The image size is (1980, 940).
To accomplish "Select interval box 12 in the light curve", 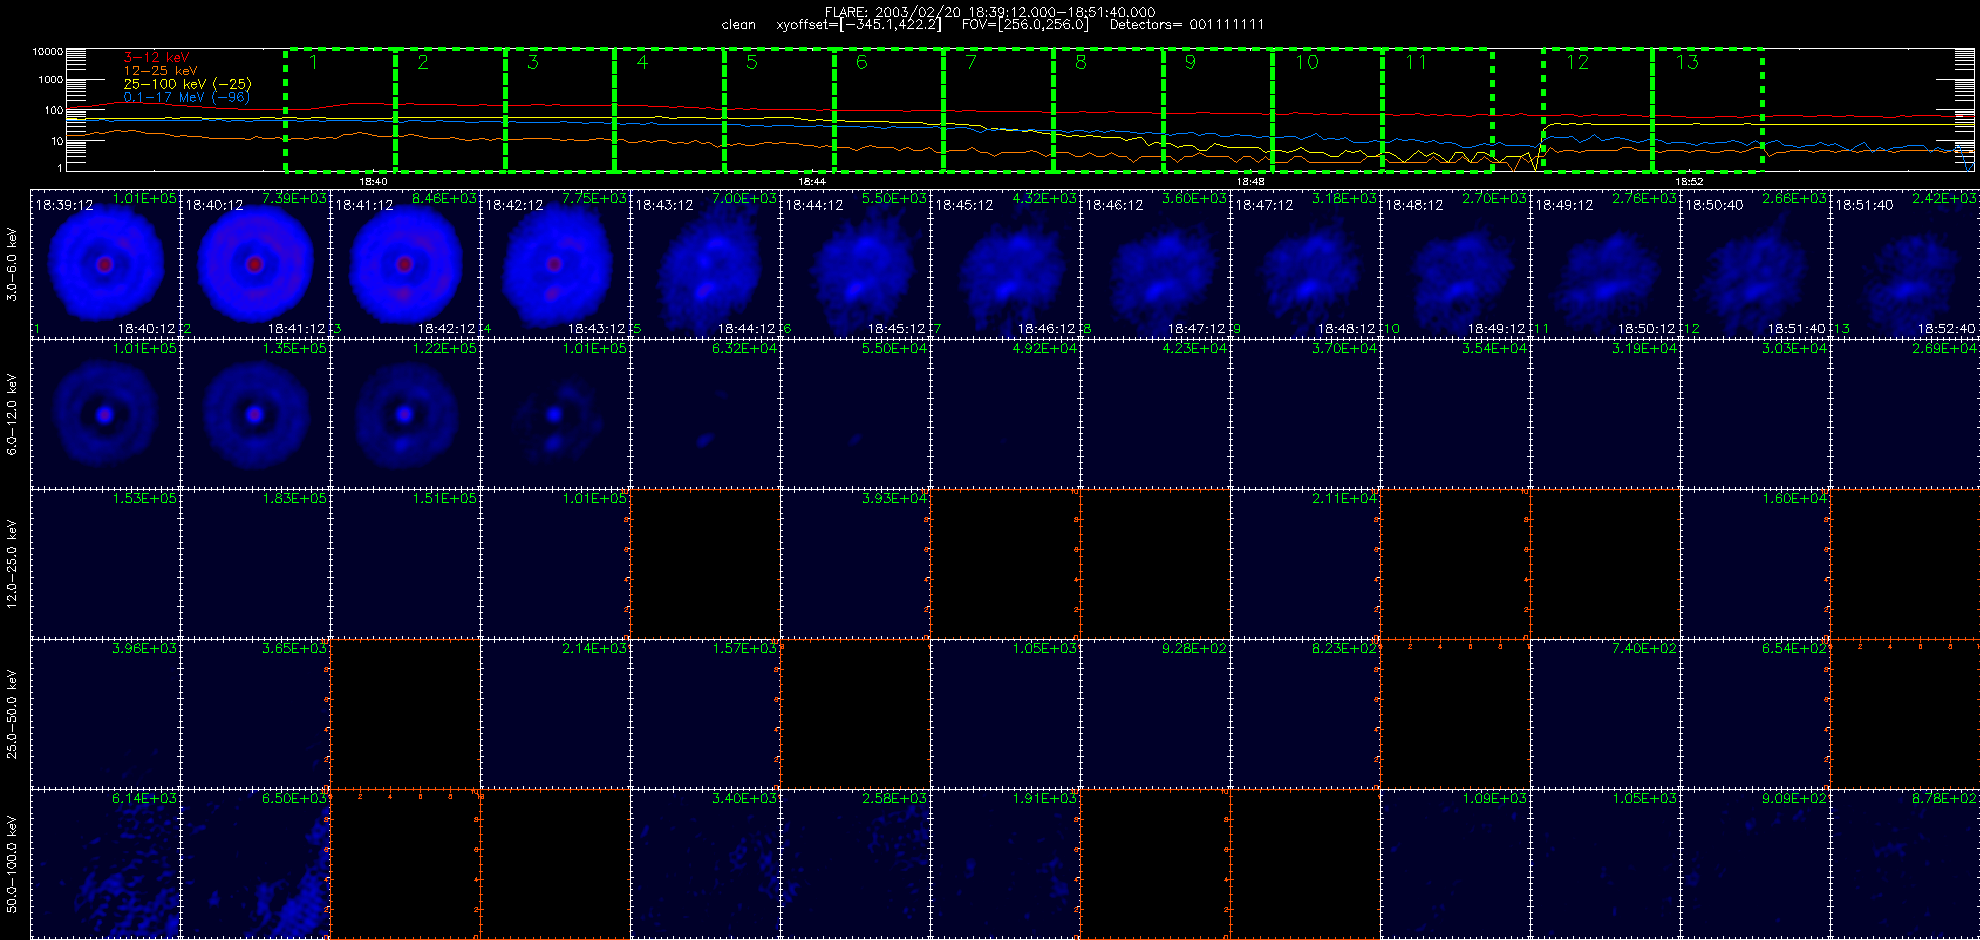I will coord(1597,110).
